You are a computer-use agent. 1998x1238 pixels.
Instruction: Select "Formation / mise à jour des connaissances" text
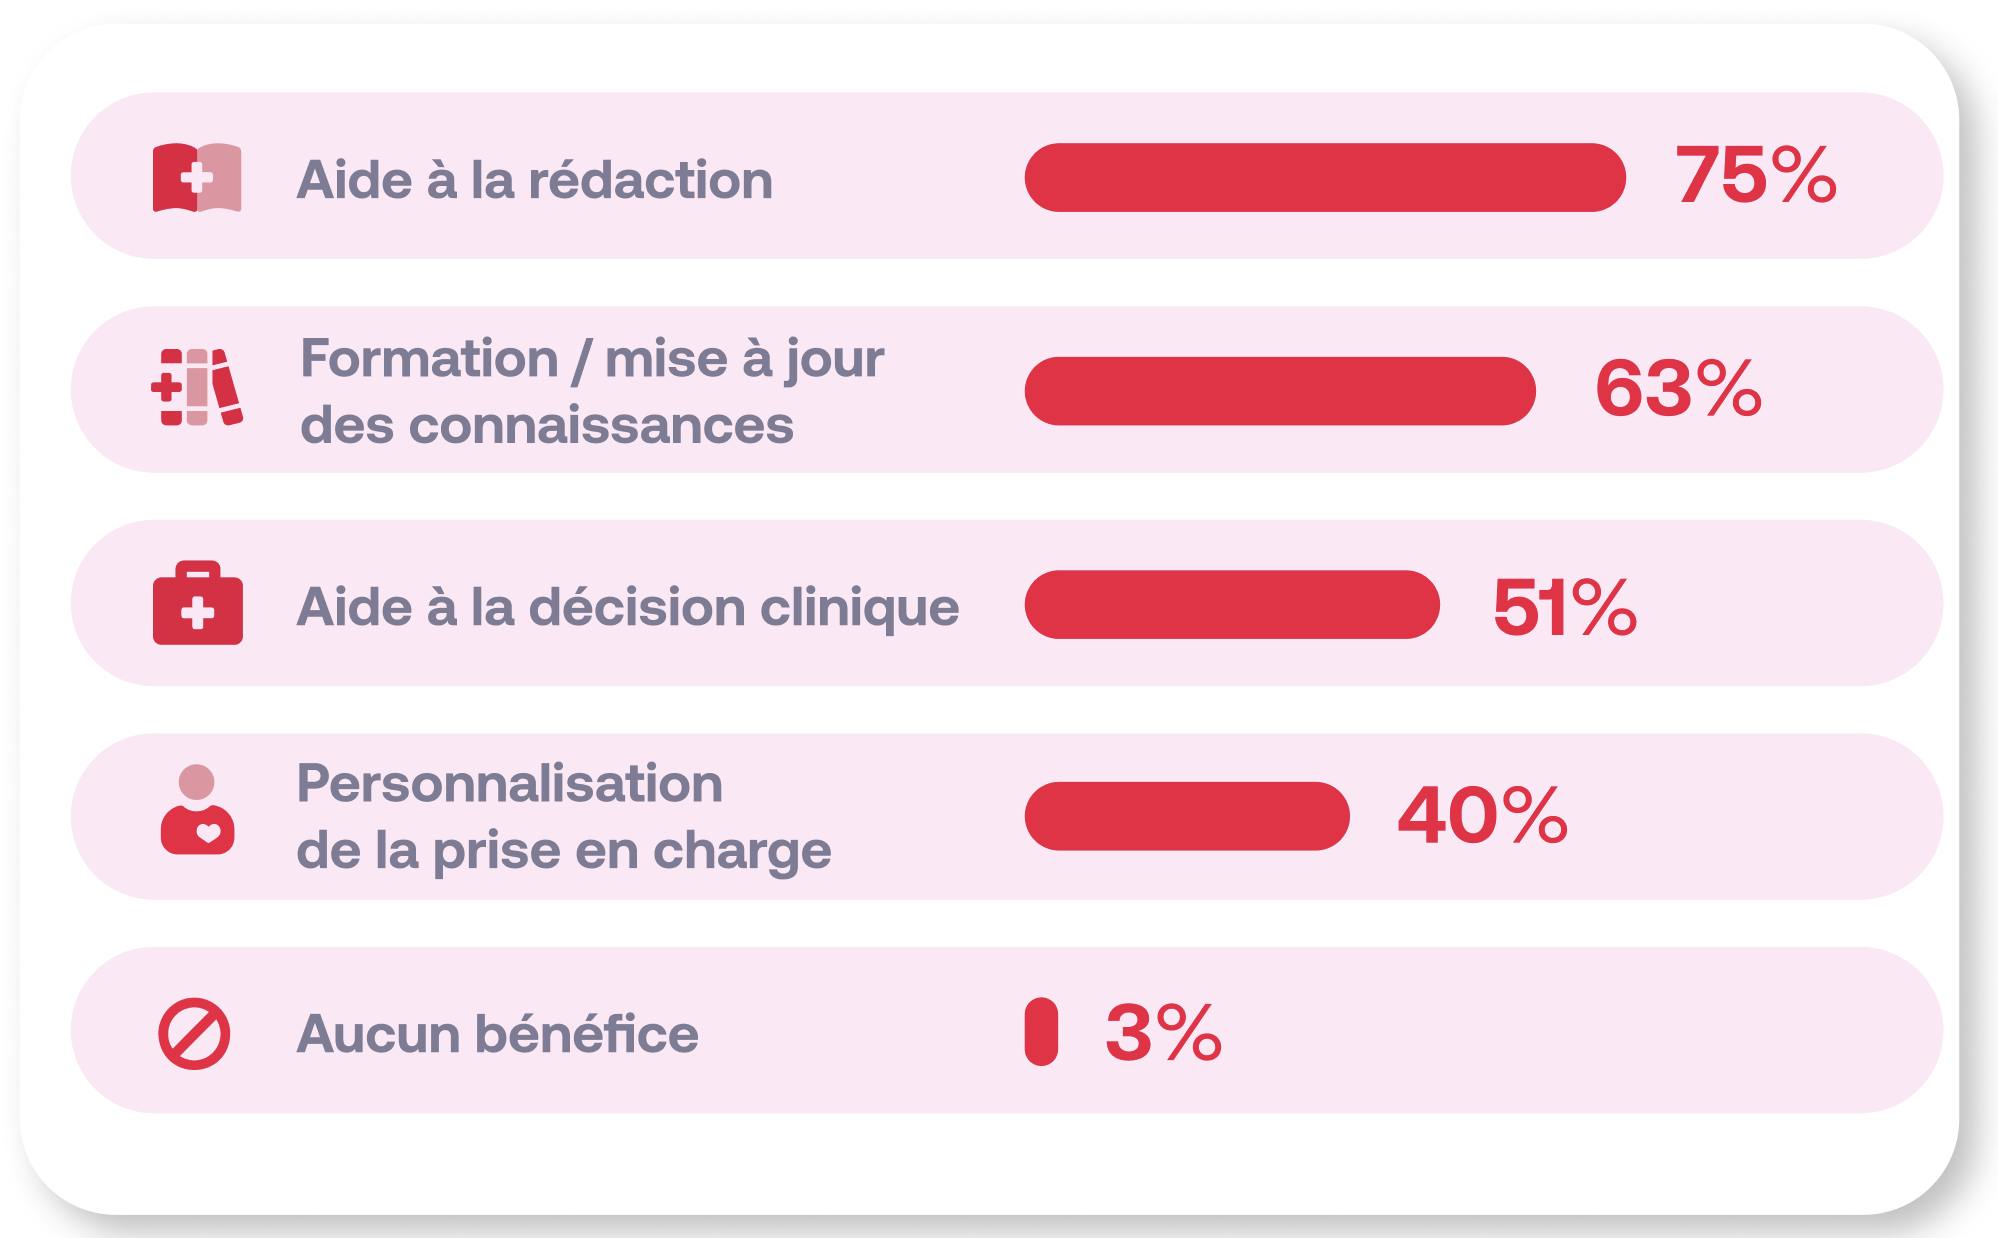coord(591,391)
